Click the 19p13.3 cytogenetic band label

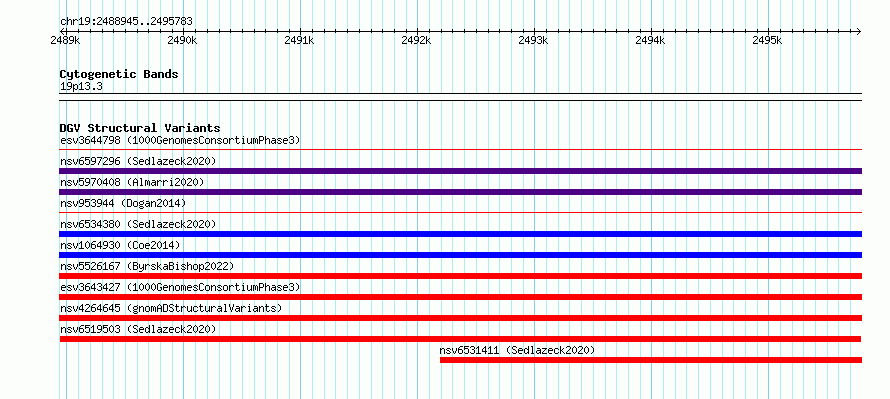pyautogui.click(x=81, y=87)
